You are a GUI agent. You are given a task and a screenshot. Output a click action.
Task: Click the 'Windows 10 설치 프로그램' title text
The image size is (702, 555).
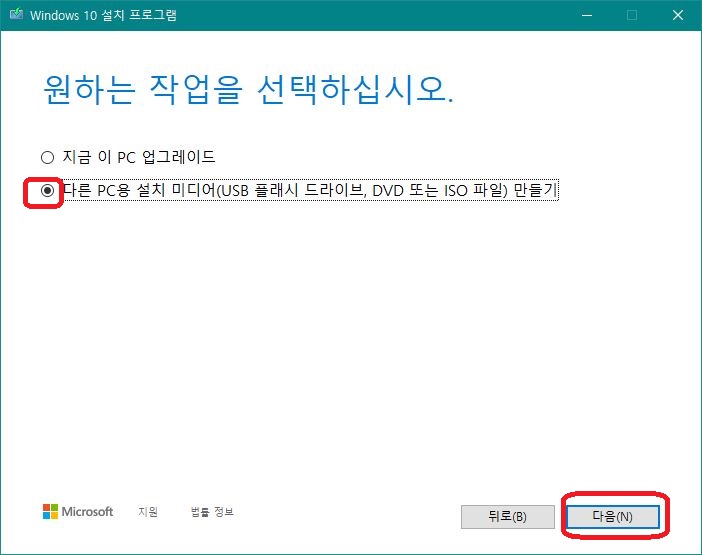[x=103, y=15]
